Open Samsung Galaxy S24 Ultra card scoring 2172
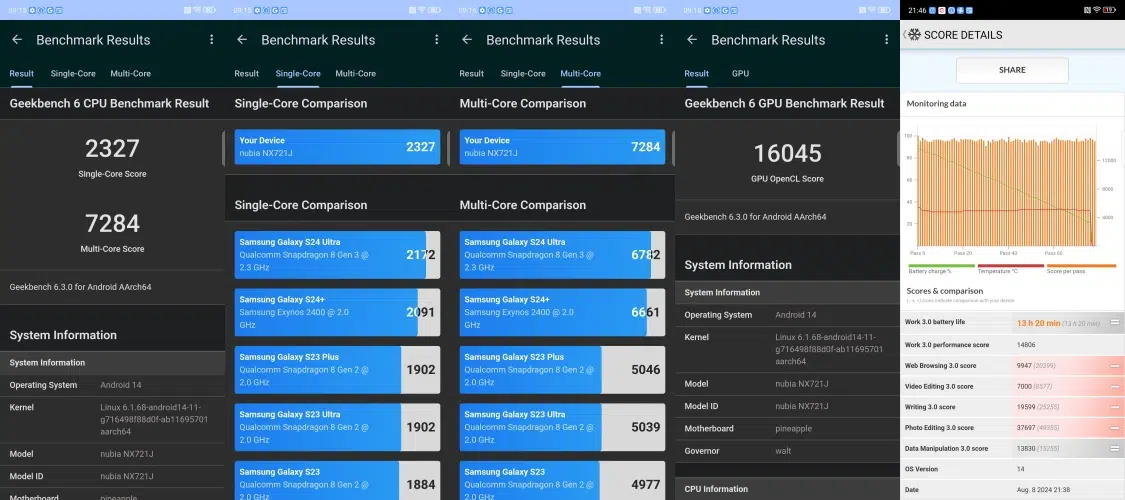Image resolution: width=1125 pixels, height=500 pixels. [x=337, y=255]
